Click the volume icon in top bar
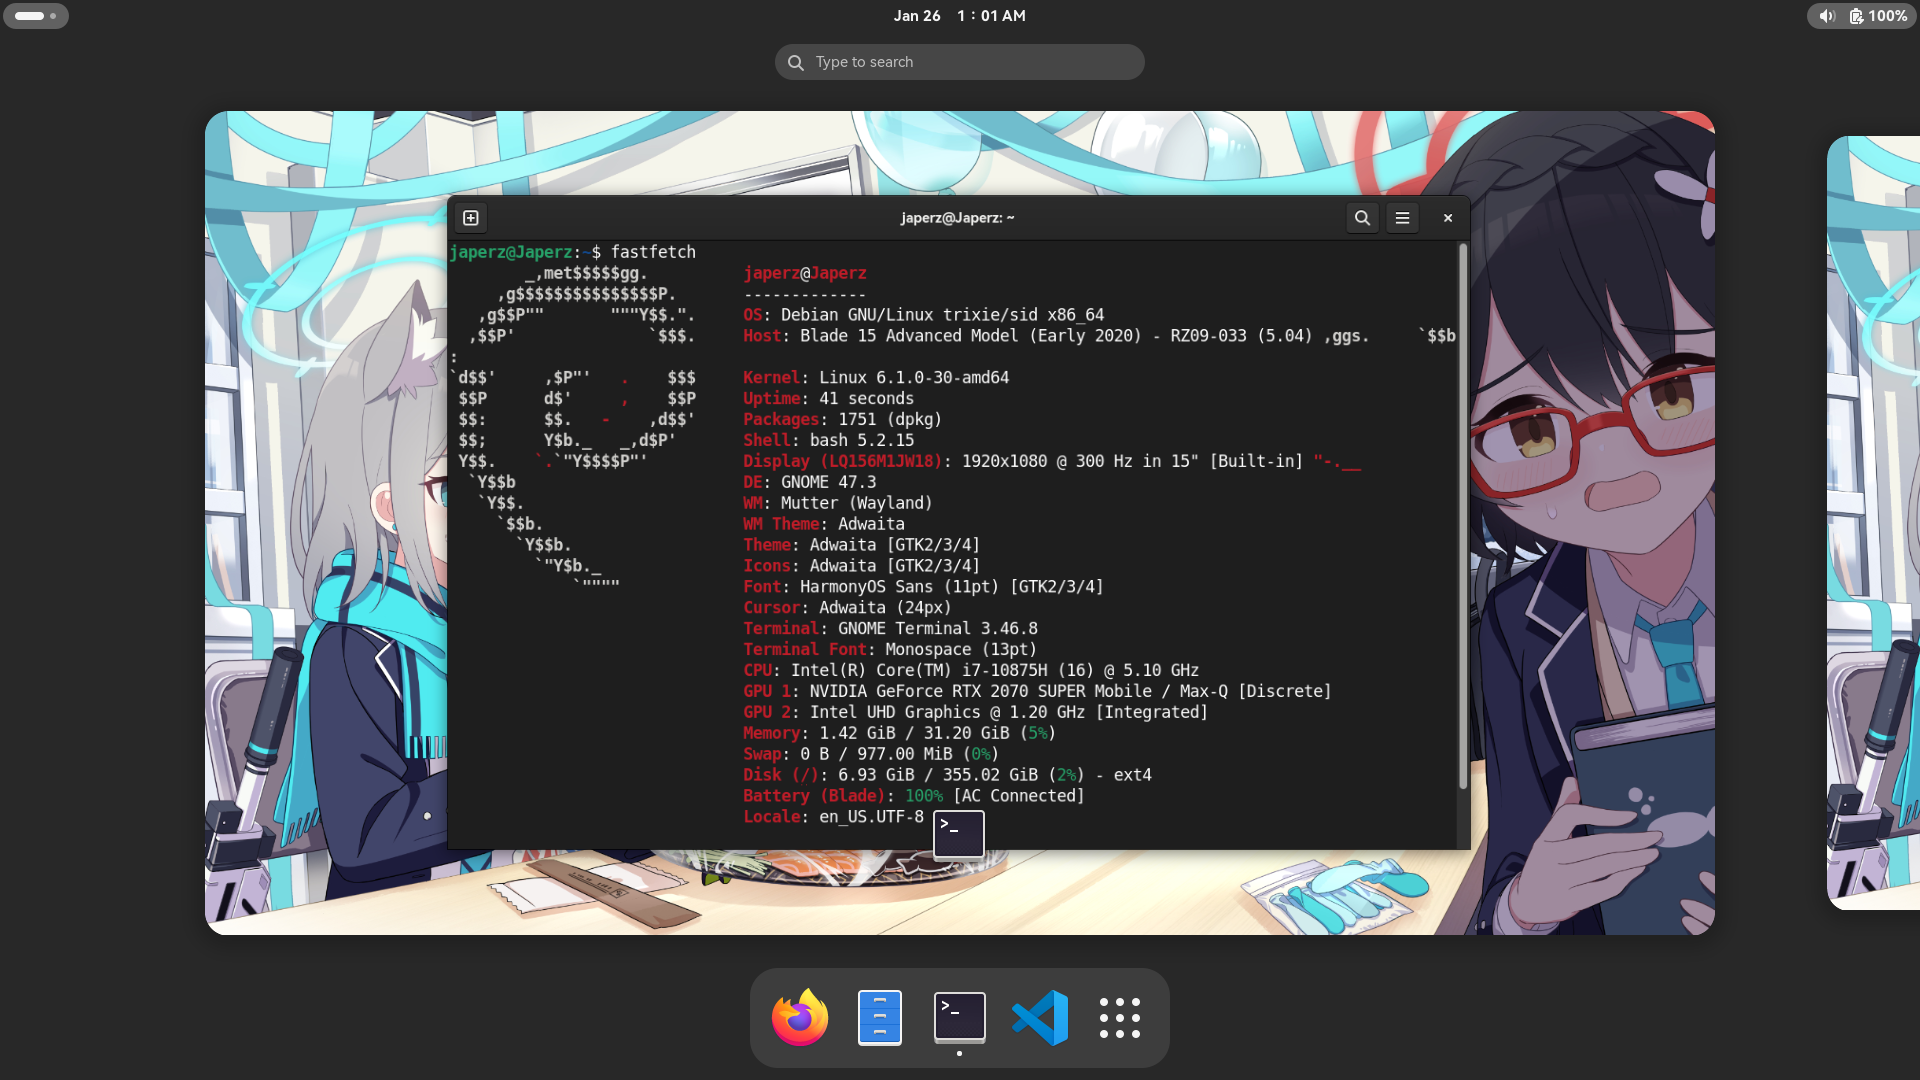 tap(1827, 16)
